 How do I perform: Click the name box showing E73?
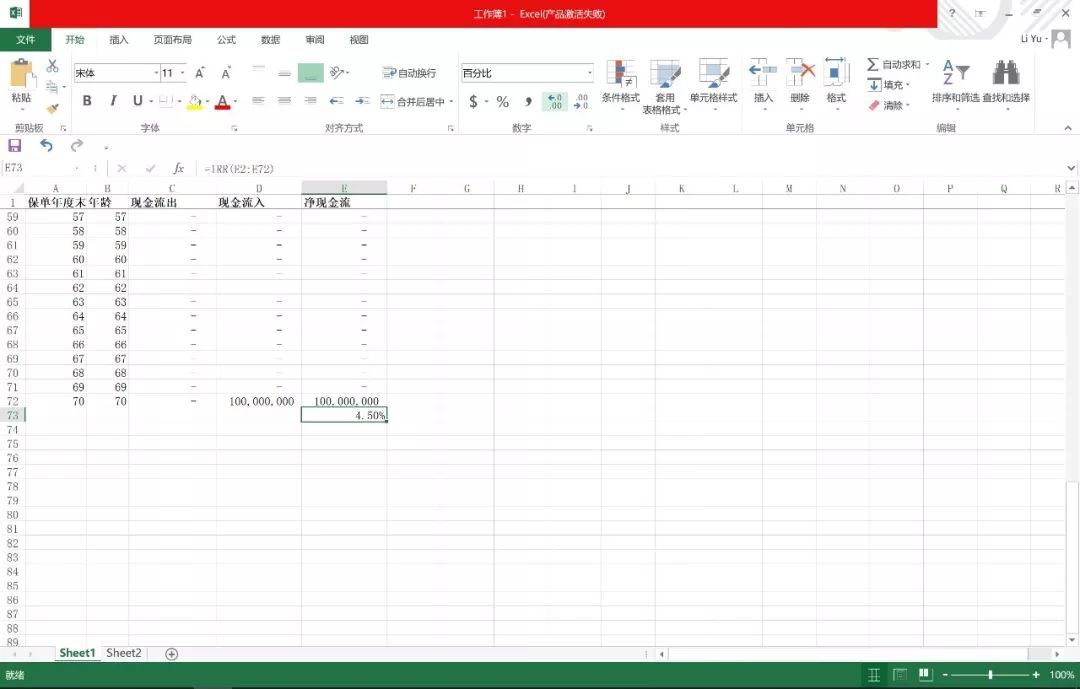point(39,168)
